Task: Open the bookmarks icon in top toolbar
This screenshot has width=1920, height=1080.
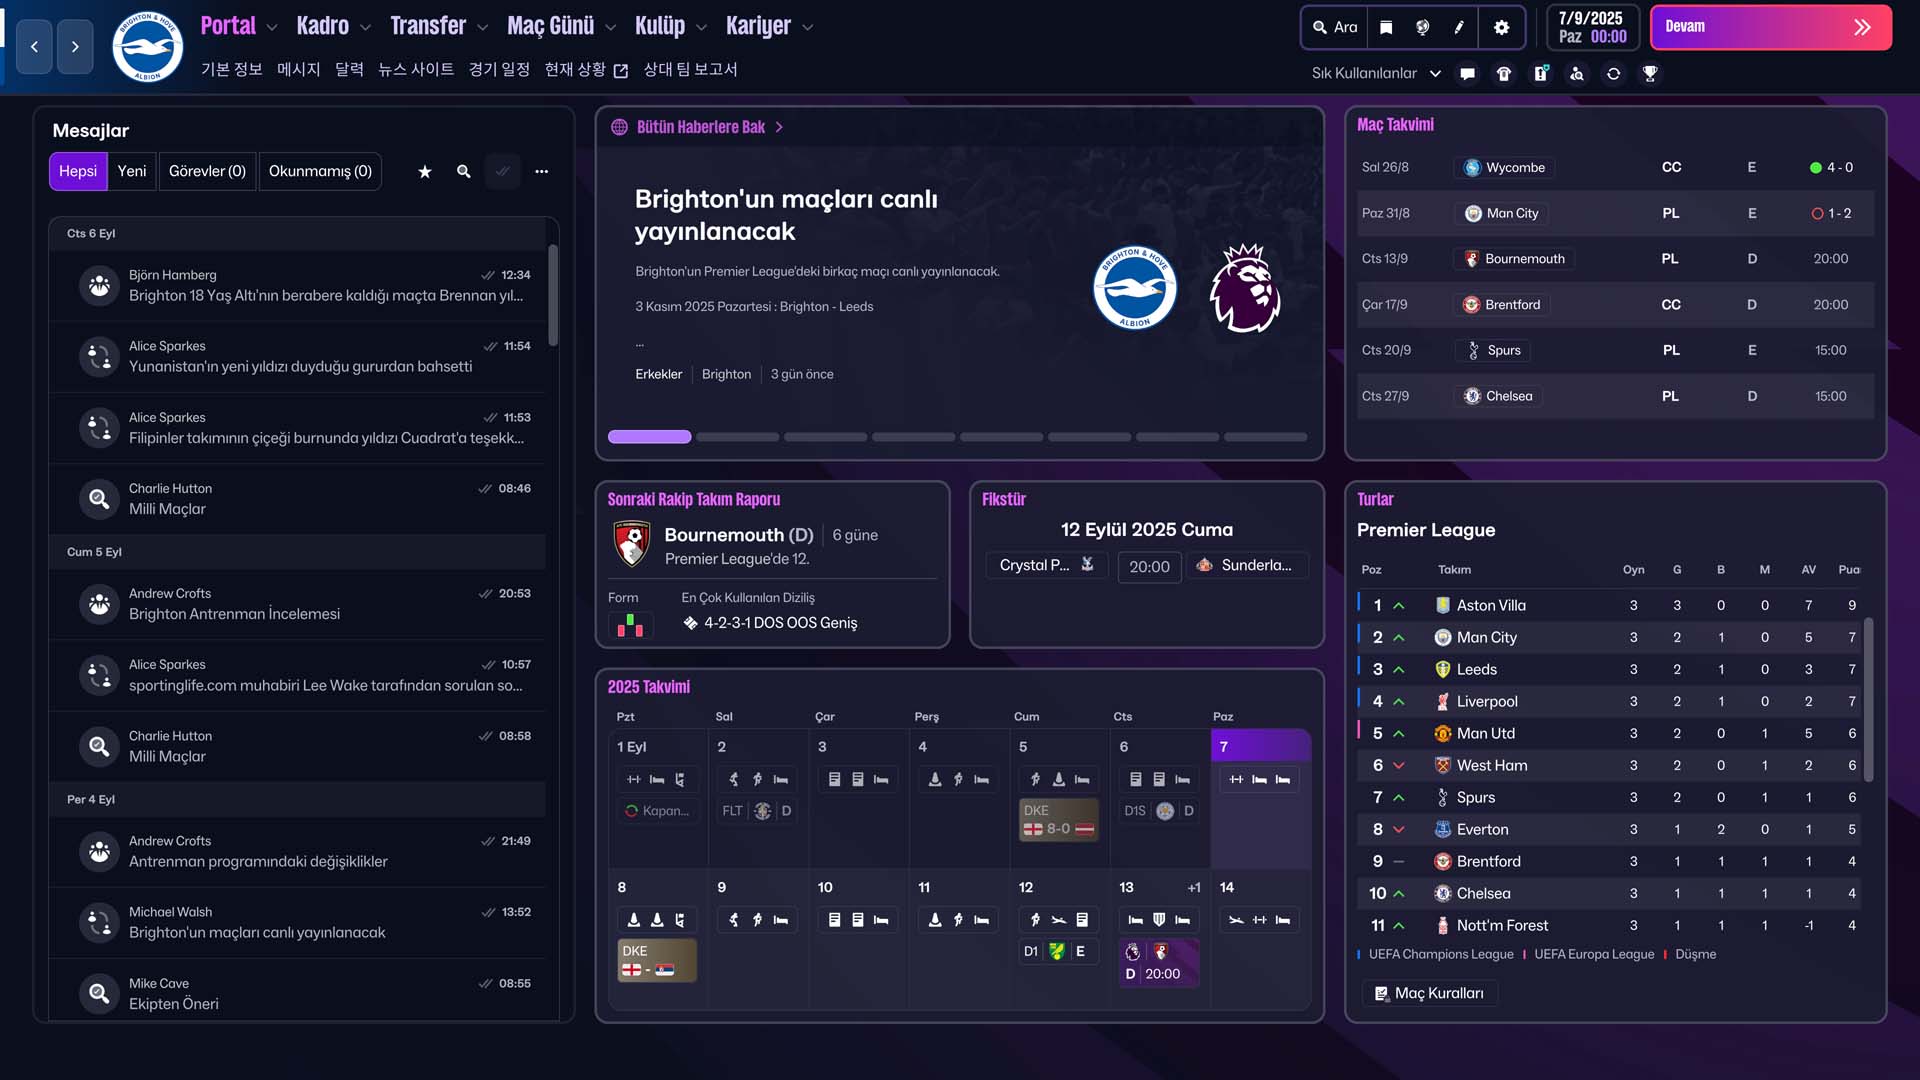Action: (x=1386, y=27)
